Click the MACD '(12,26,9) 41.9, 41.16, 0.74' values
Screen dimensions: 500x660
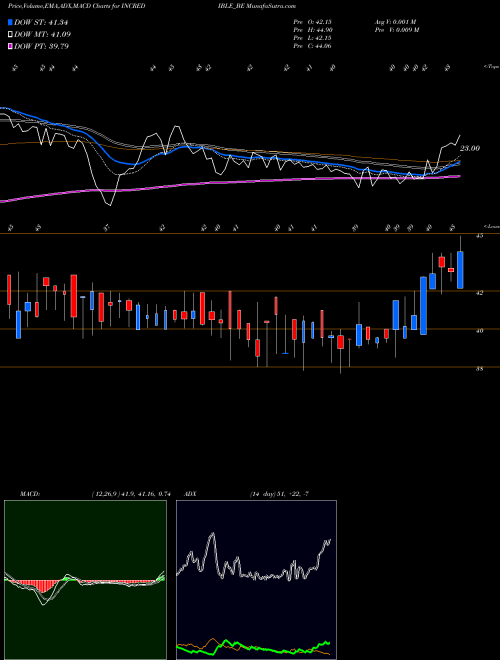(x=131, y=494)
